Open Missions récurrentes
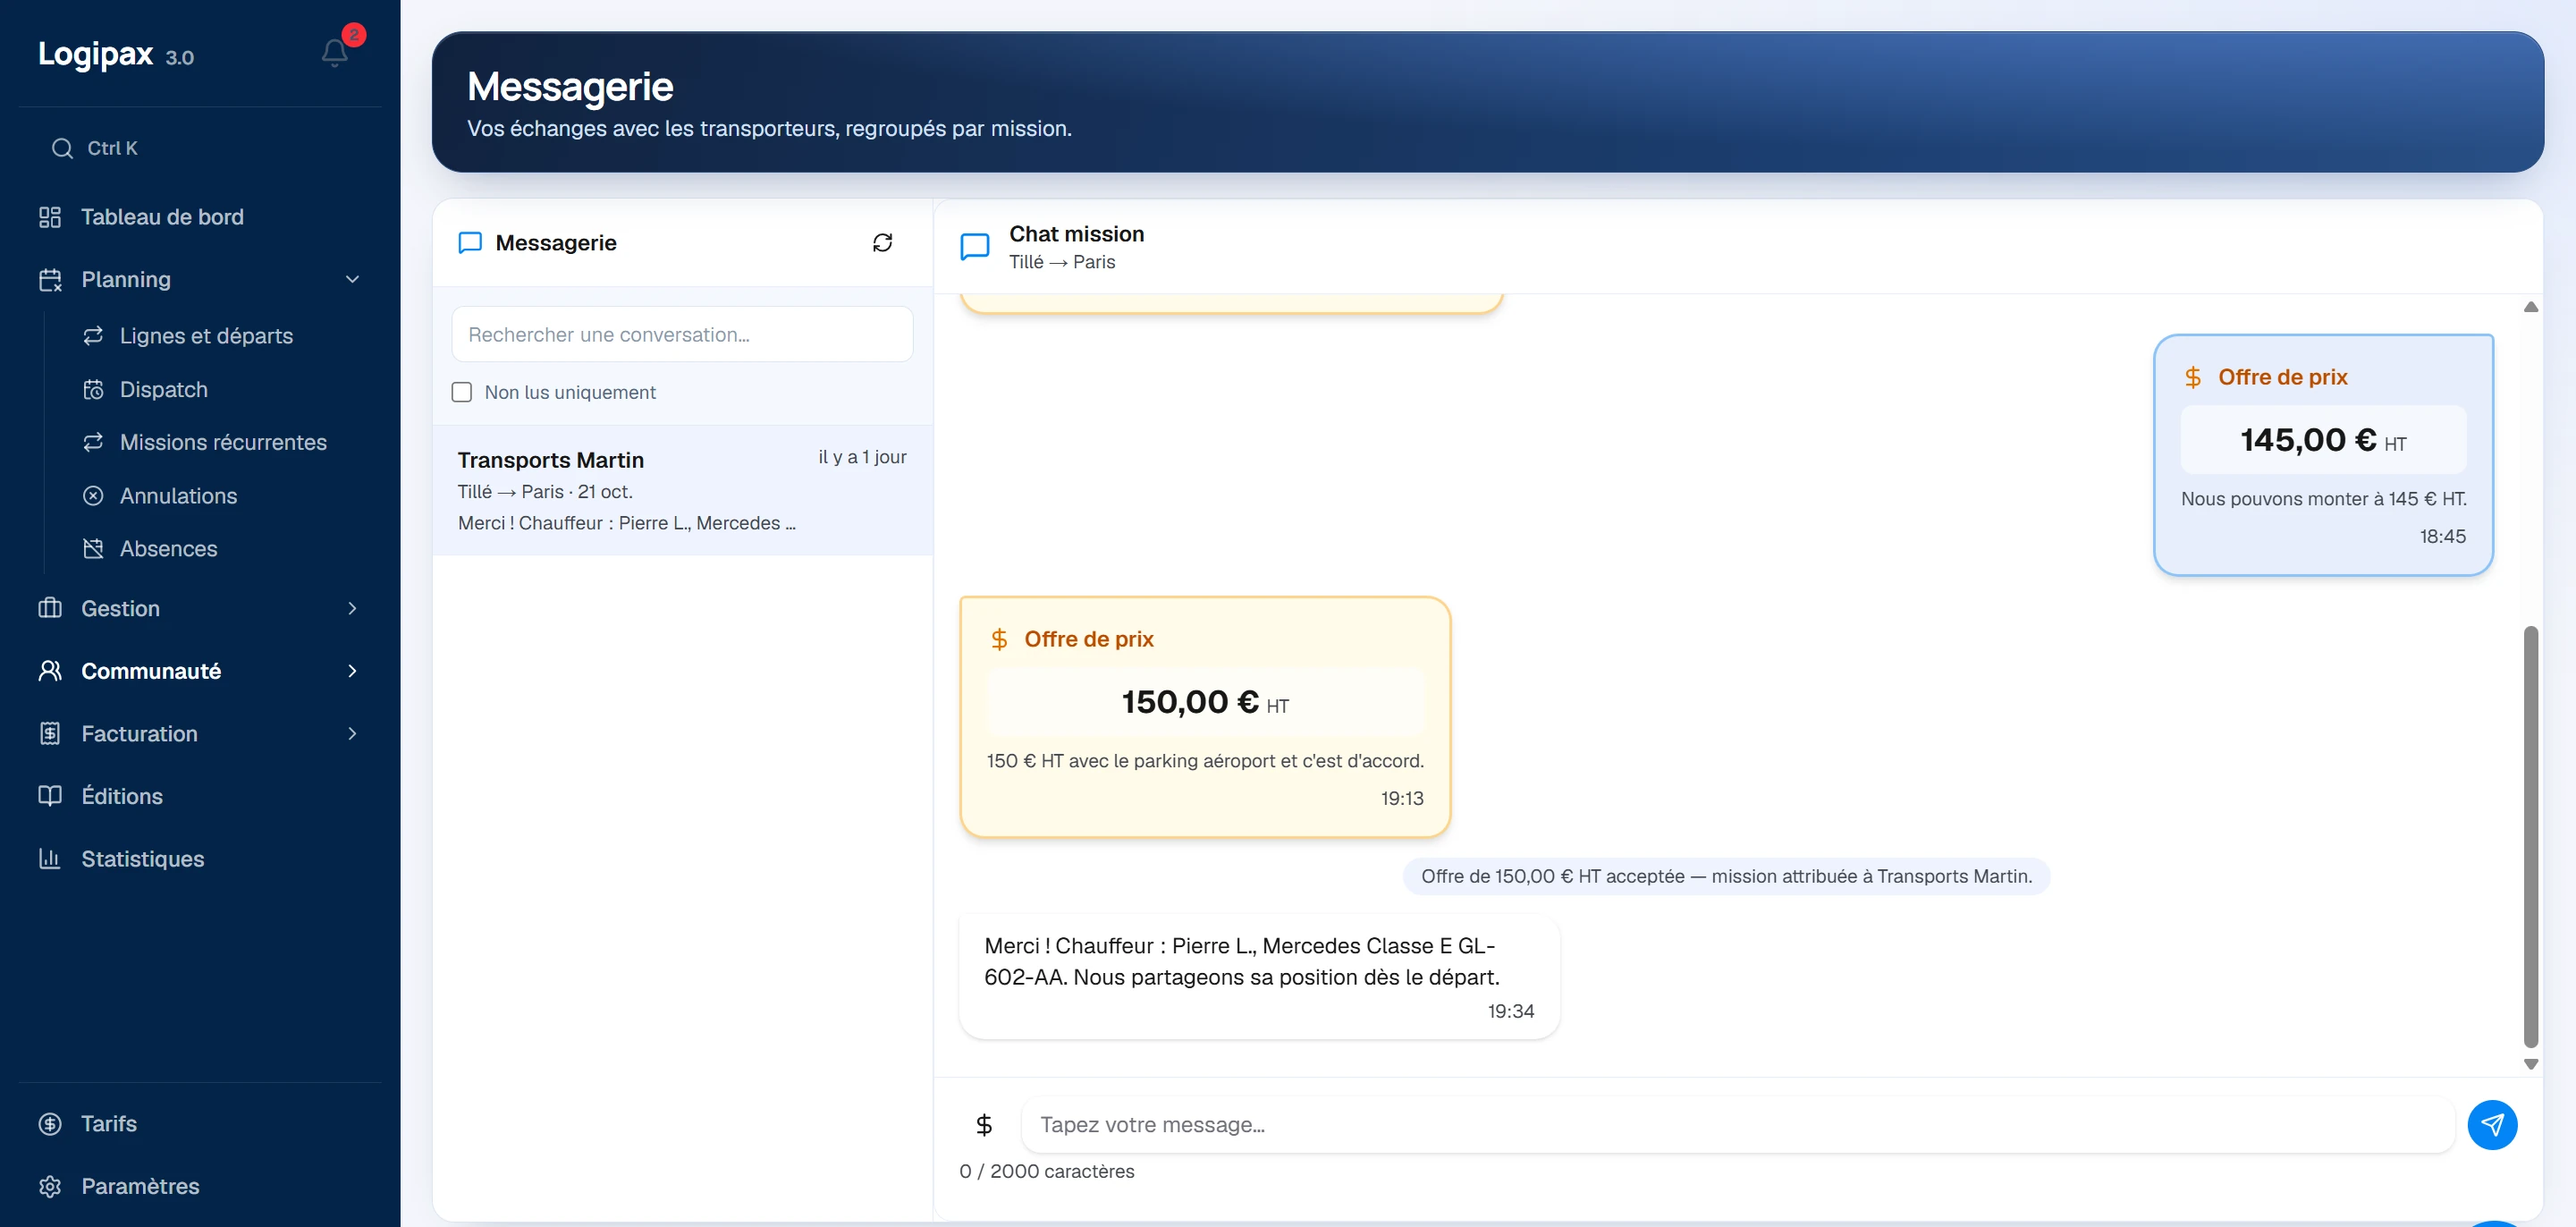This screenshot has height=1227, width=2576. 222,442
